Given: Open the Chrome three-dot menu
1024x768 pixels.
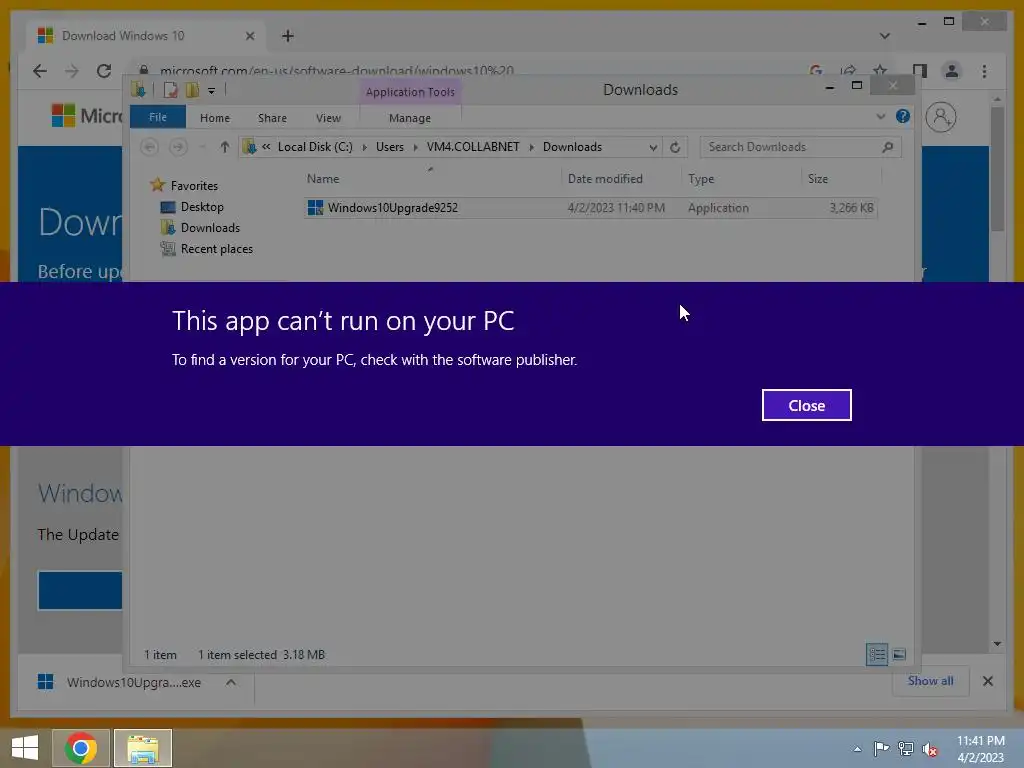Looking at the screenshot, I should coord(984,71).
